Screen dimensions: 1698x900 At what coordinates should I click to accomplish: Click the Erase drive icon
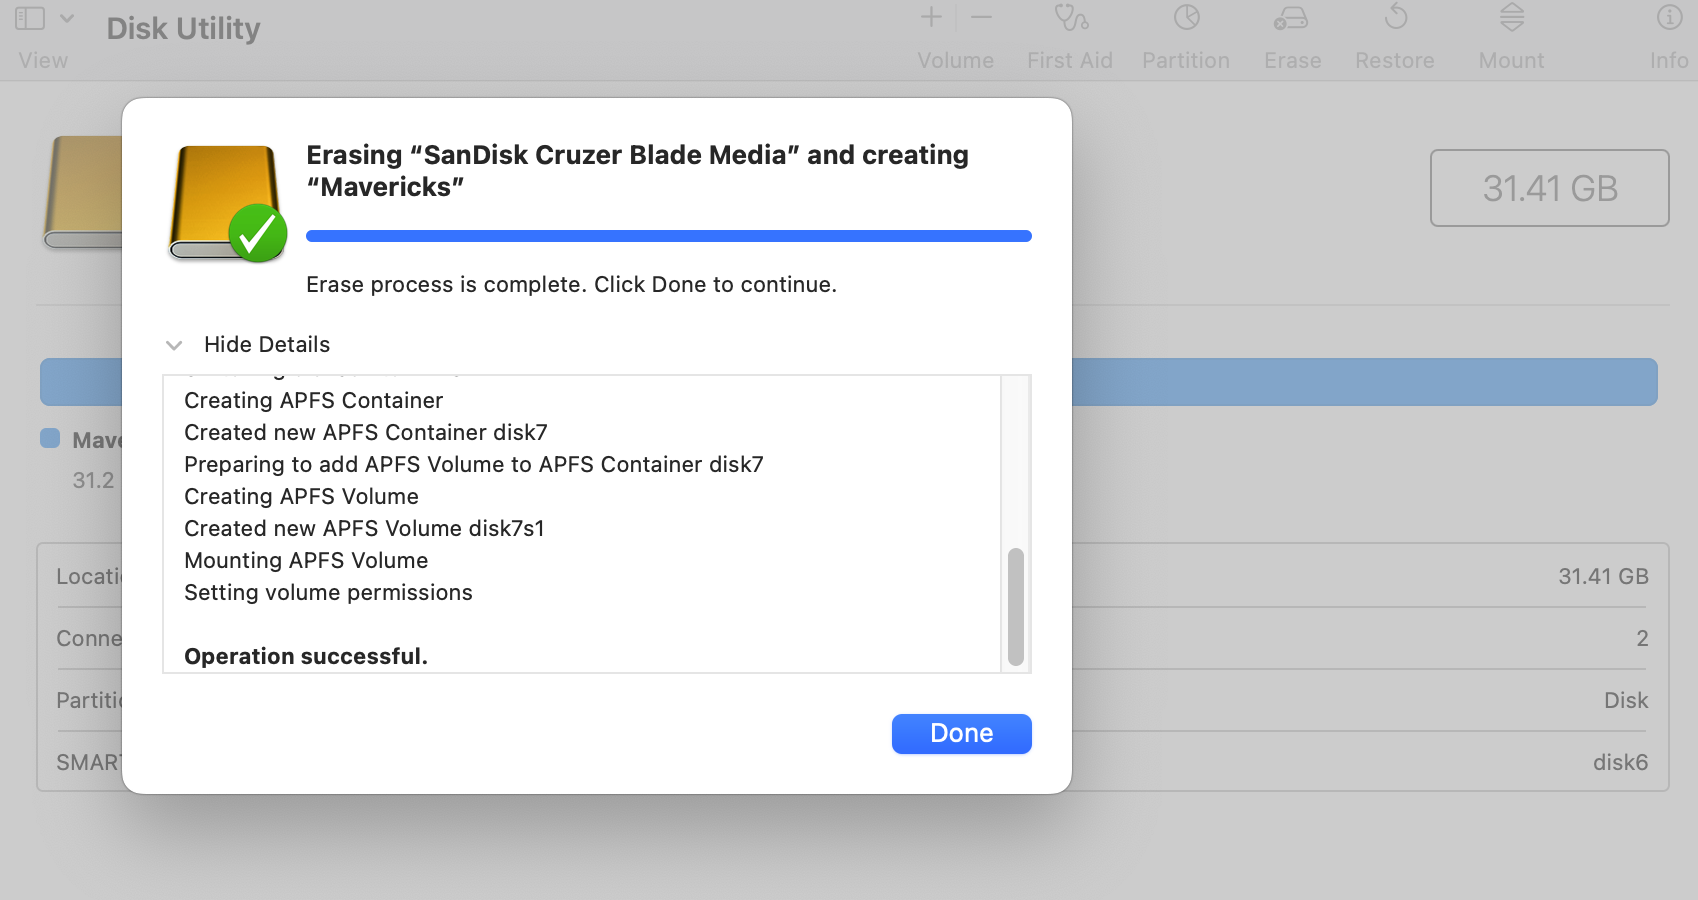(x=1291, y=18)
